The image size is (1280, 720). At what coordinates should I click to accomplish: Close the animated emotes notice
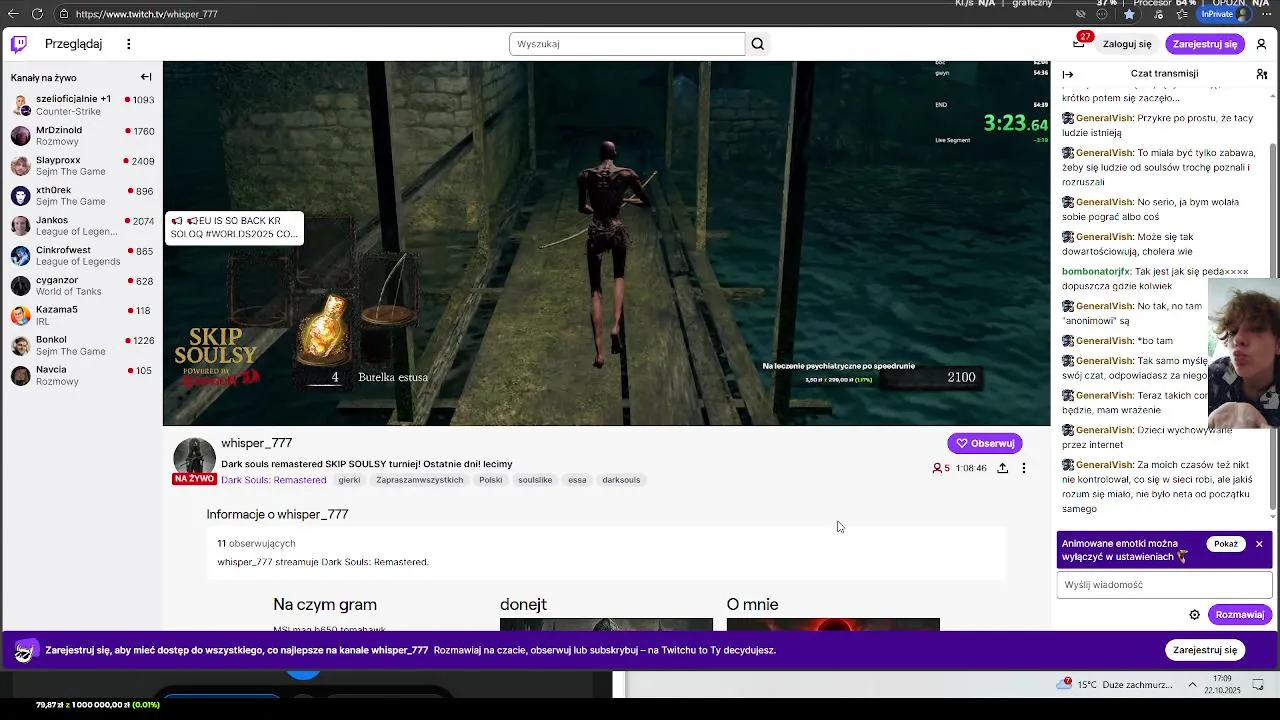1259,544
